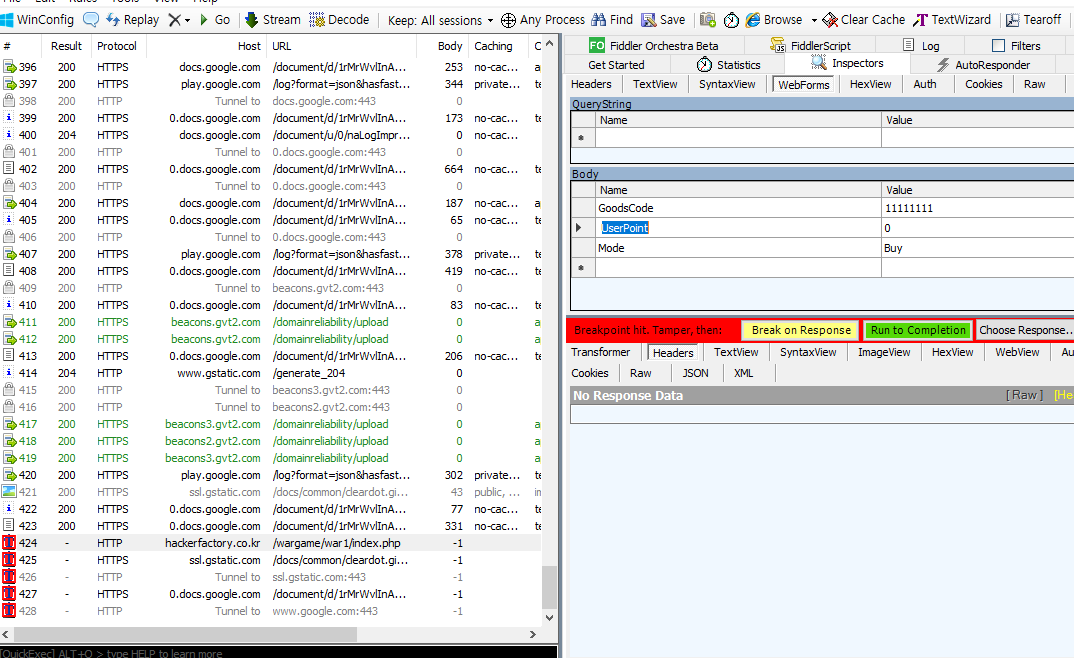This screenshot has width=1074, height=658.
Task: Open the FiddlerScript tab
Action: point(810,46)
